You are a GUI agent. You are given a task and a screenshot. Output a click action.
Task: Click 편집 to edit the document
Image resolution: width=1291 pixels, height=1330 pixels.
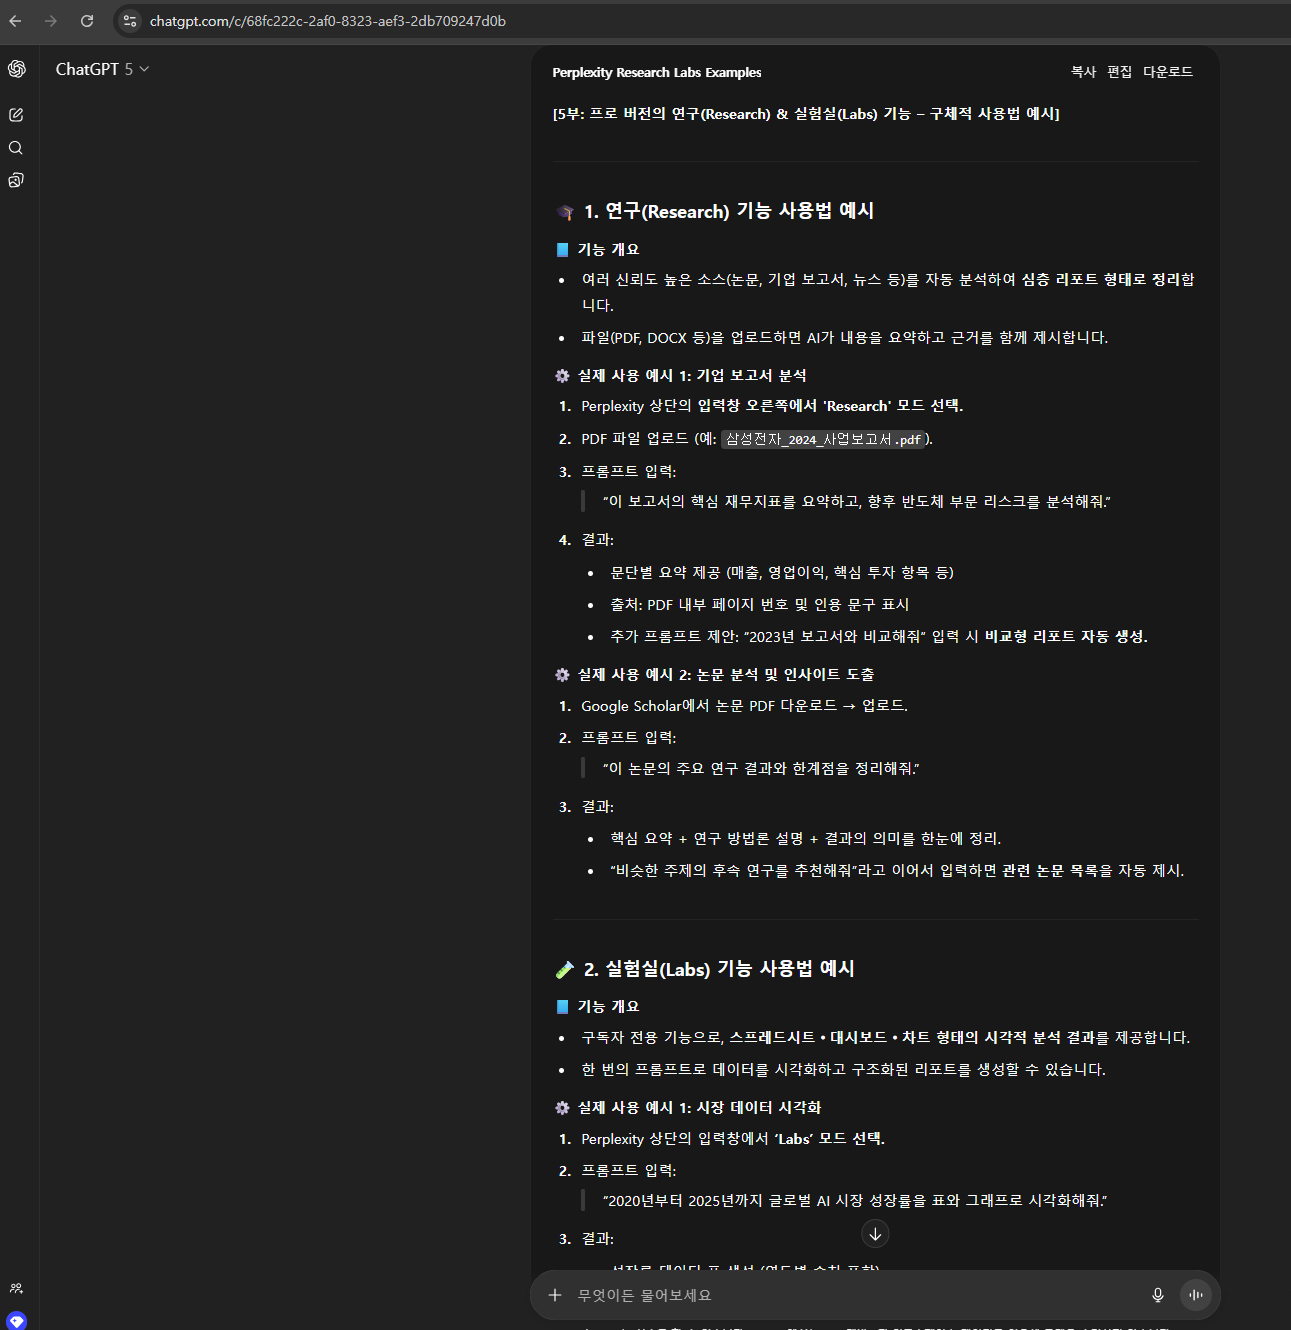pyautogui.click(x=1120, y=72)
